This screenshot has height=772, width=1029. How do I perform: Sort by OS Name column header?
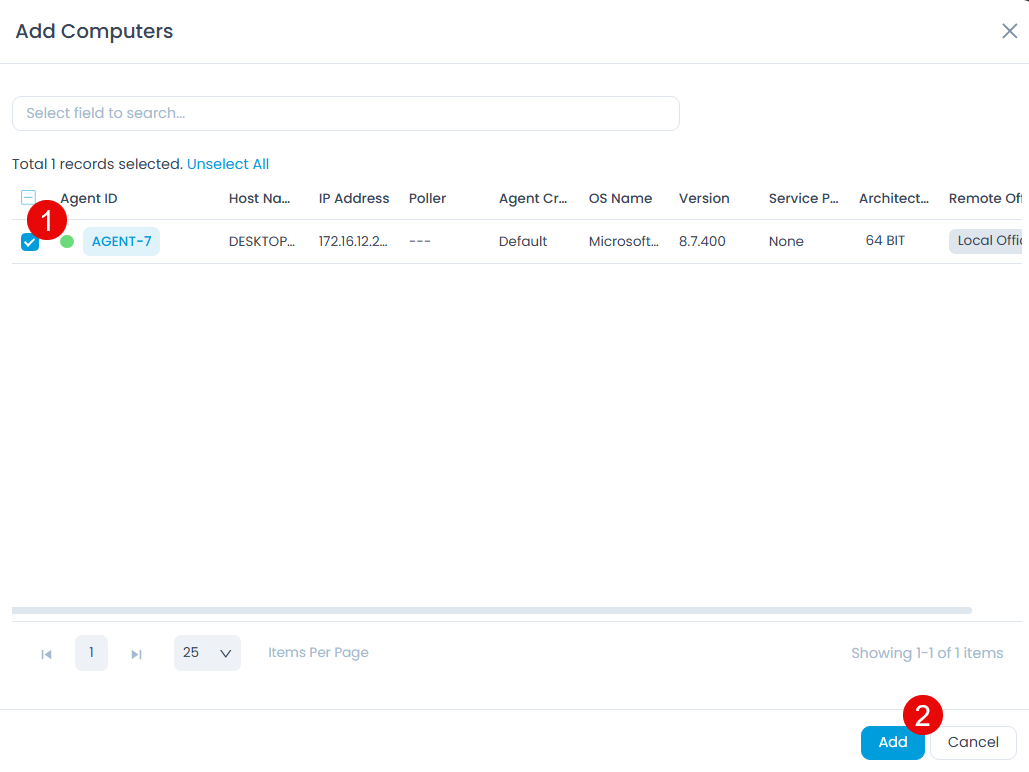click(620, 198)
